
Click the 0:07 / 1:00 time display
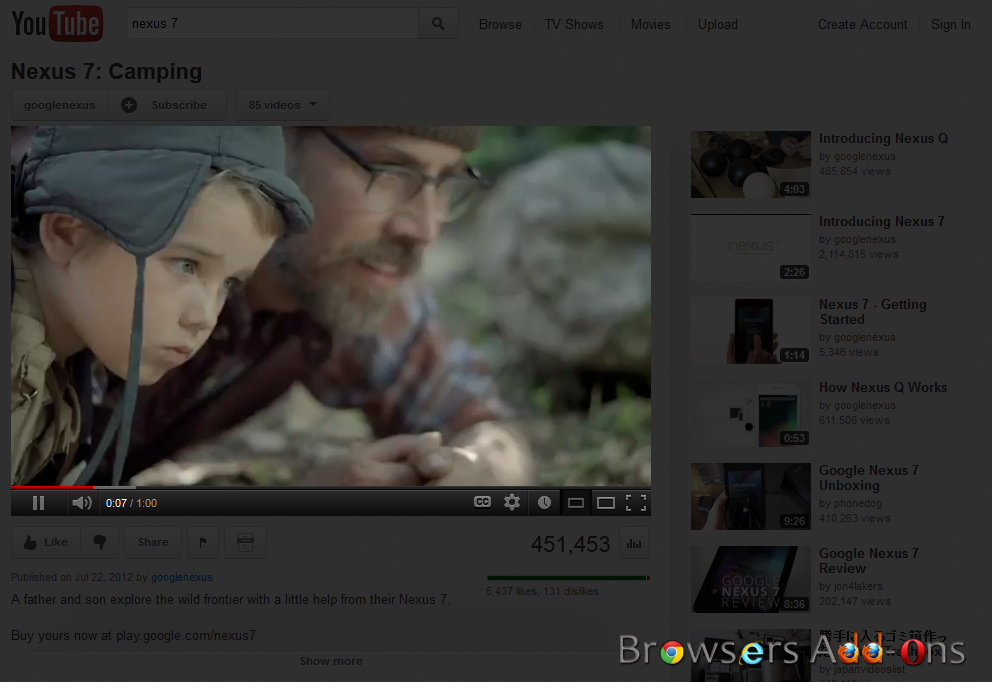tap(132, 503)
